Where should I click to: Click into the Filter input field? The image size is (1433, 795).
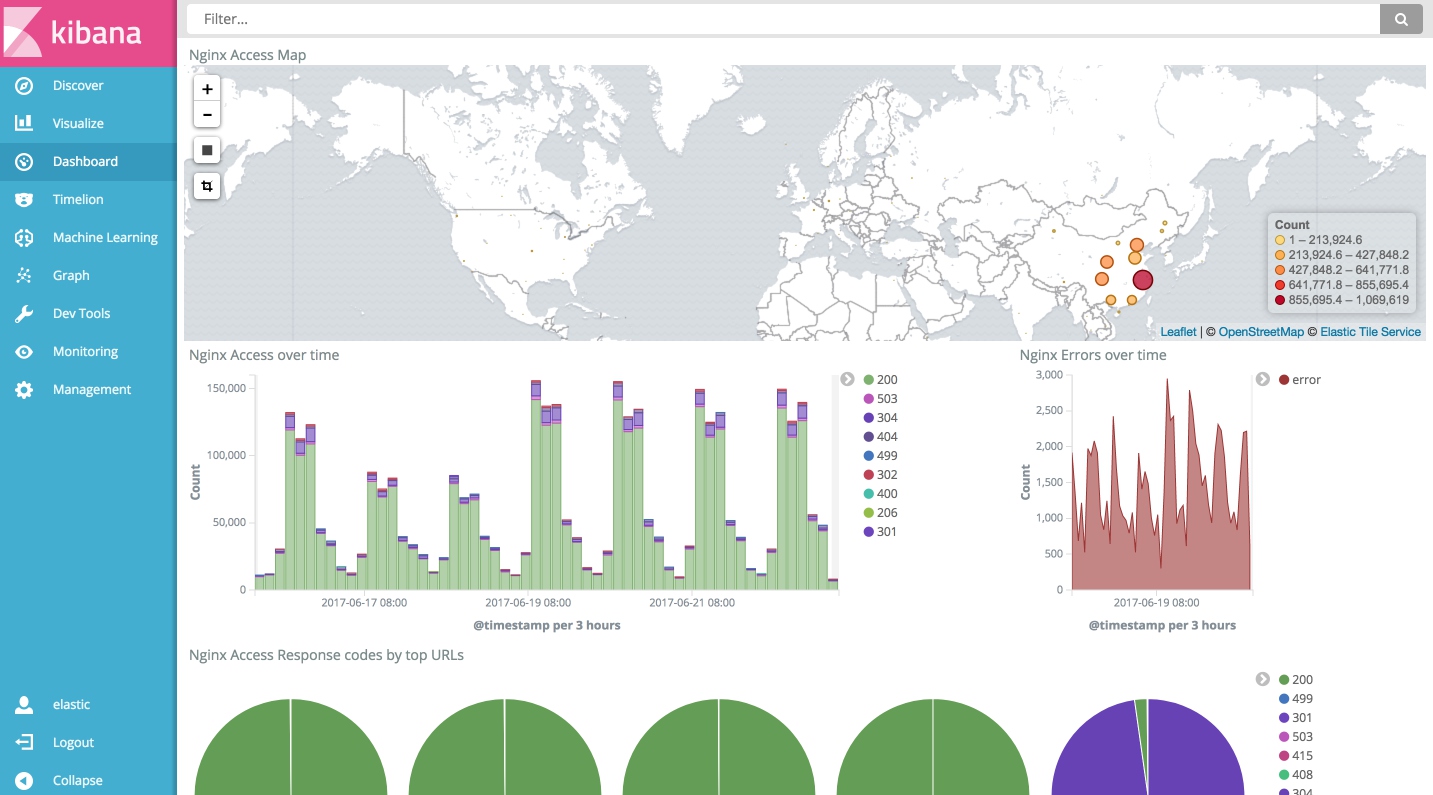coord(783,18)
